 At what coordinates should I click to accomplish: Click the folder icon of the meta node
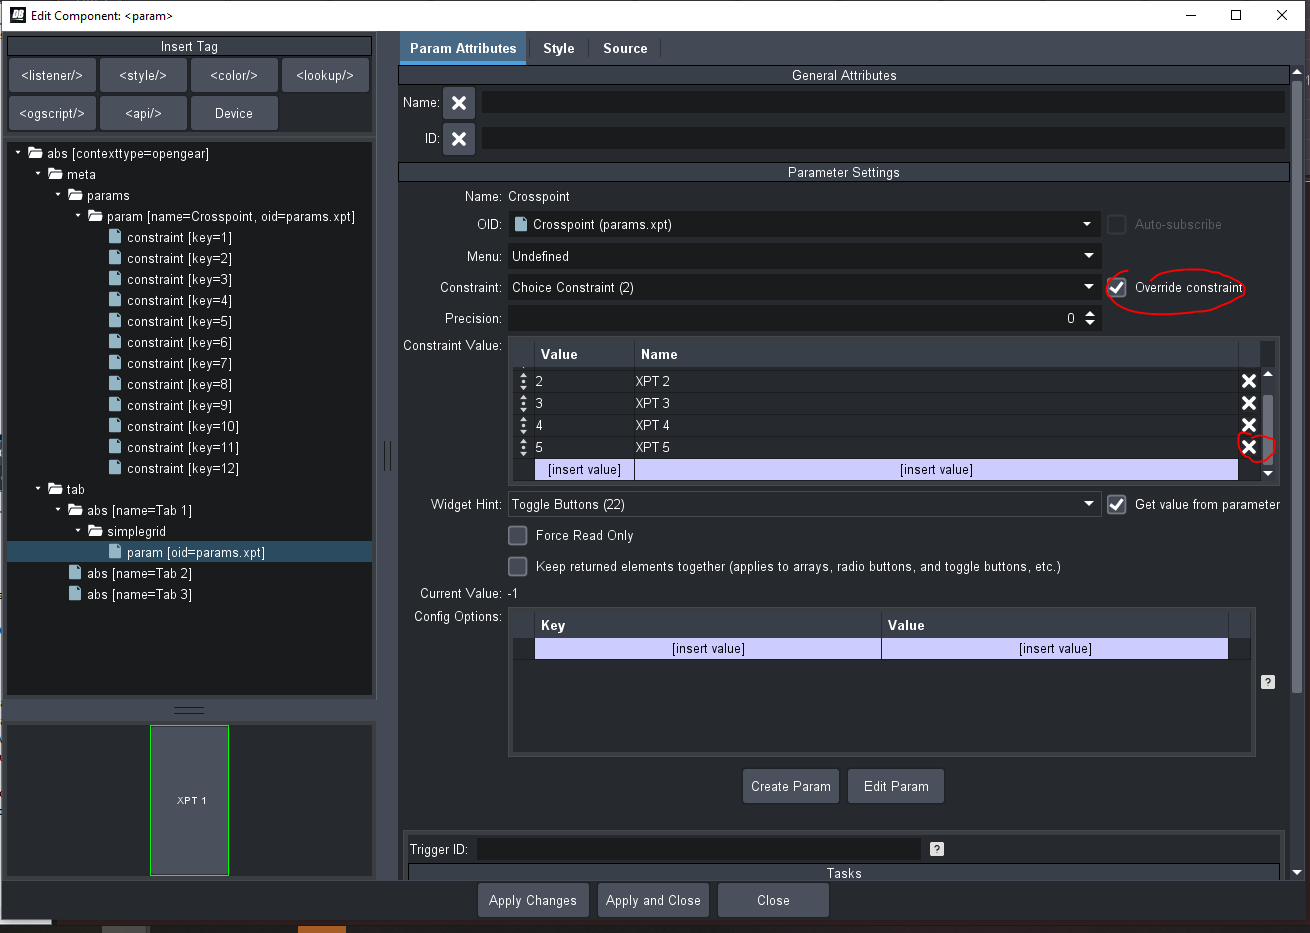click(x=55, y=174)
